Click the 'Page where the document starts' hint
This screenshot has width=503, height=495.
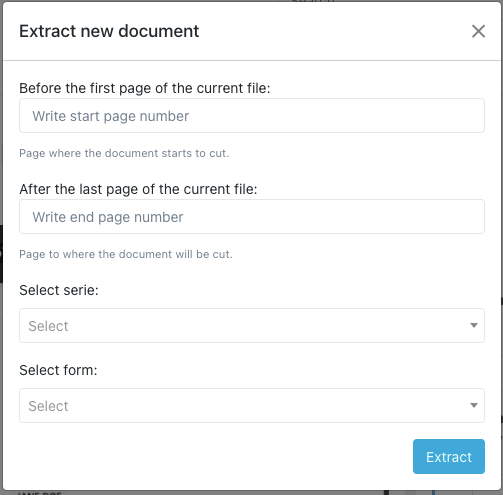pyautogui.click(x=124, y=153)
